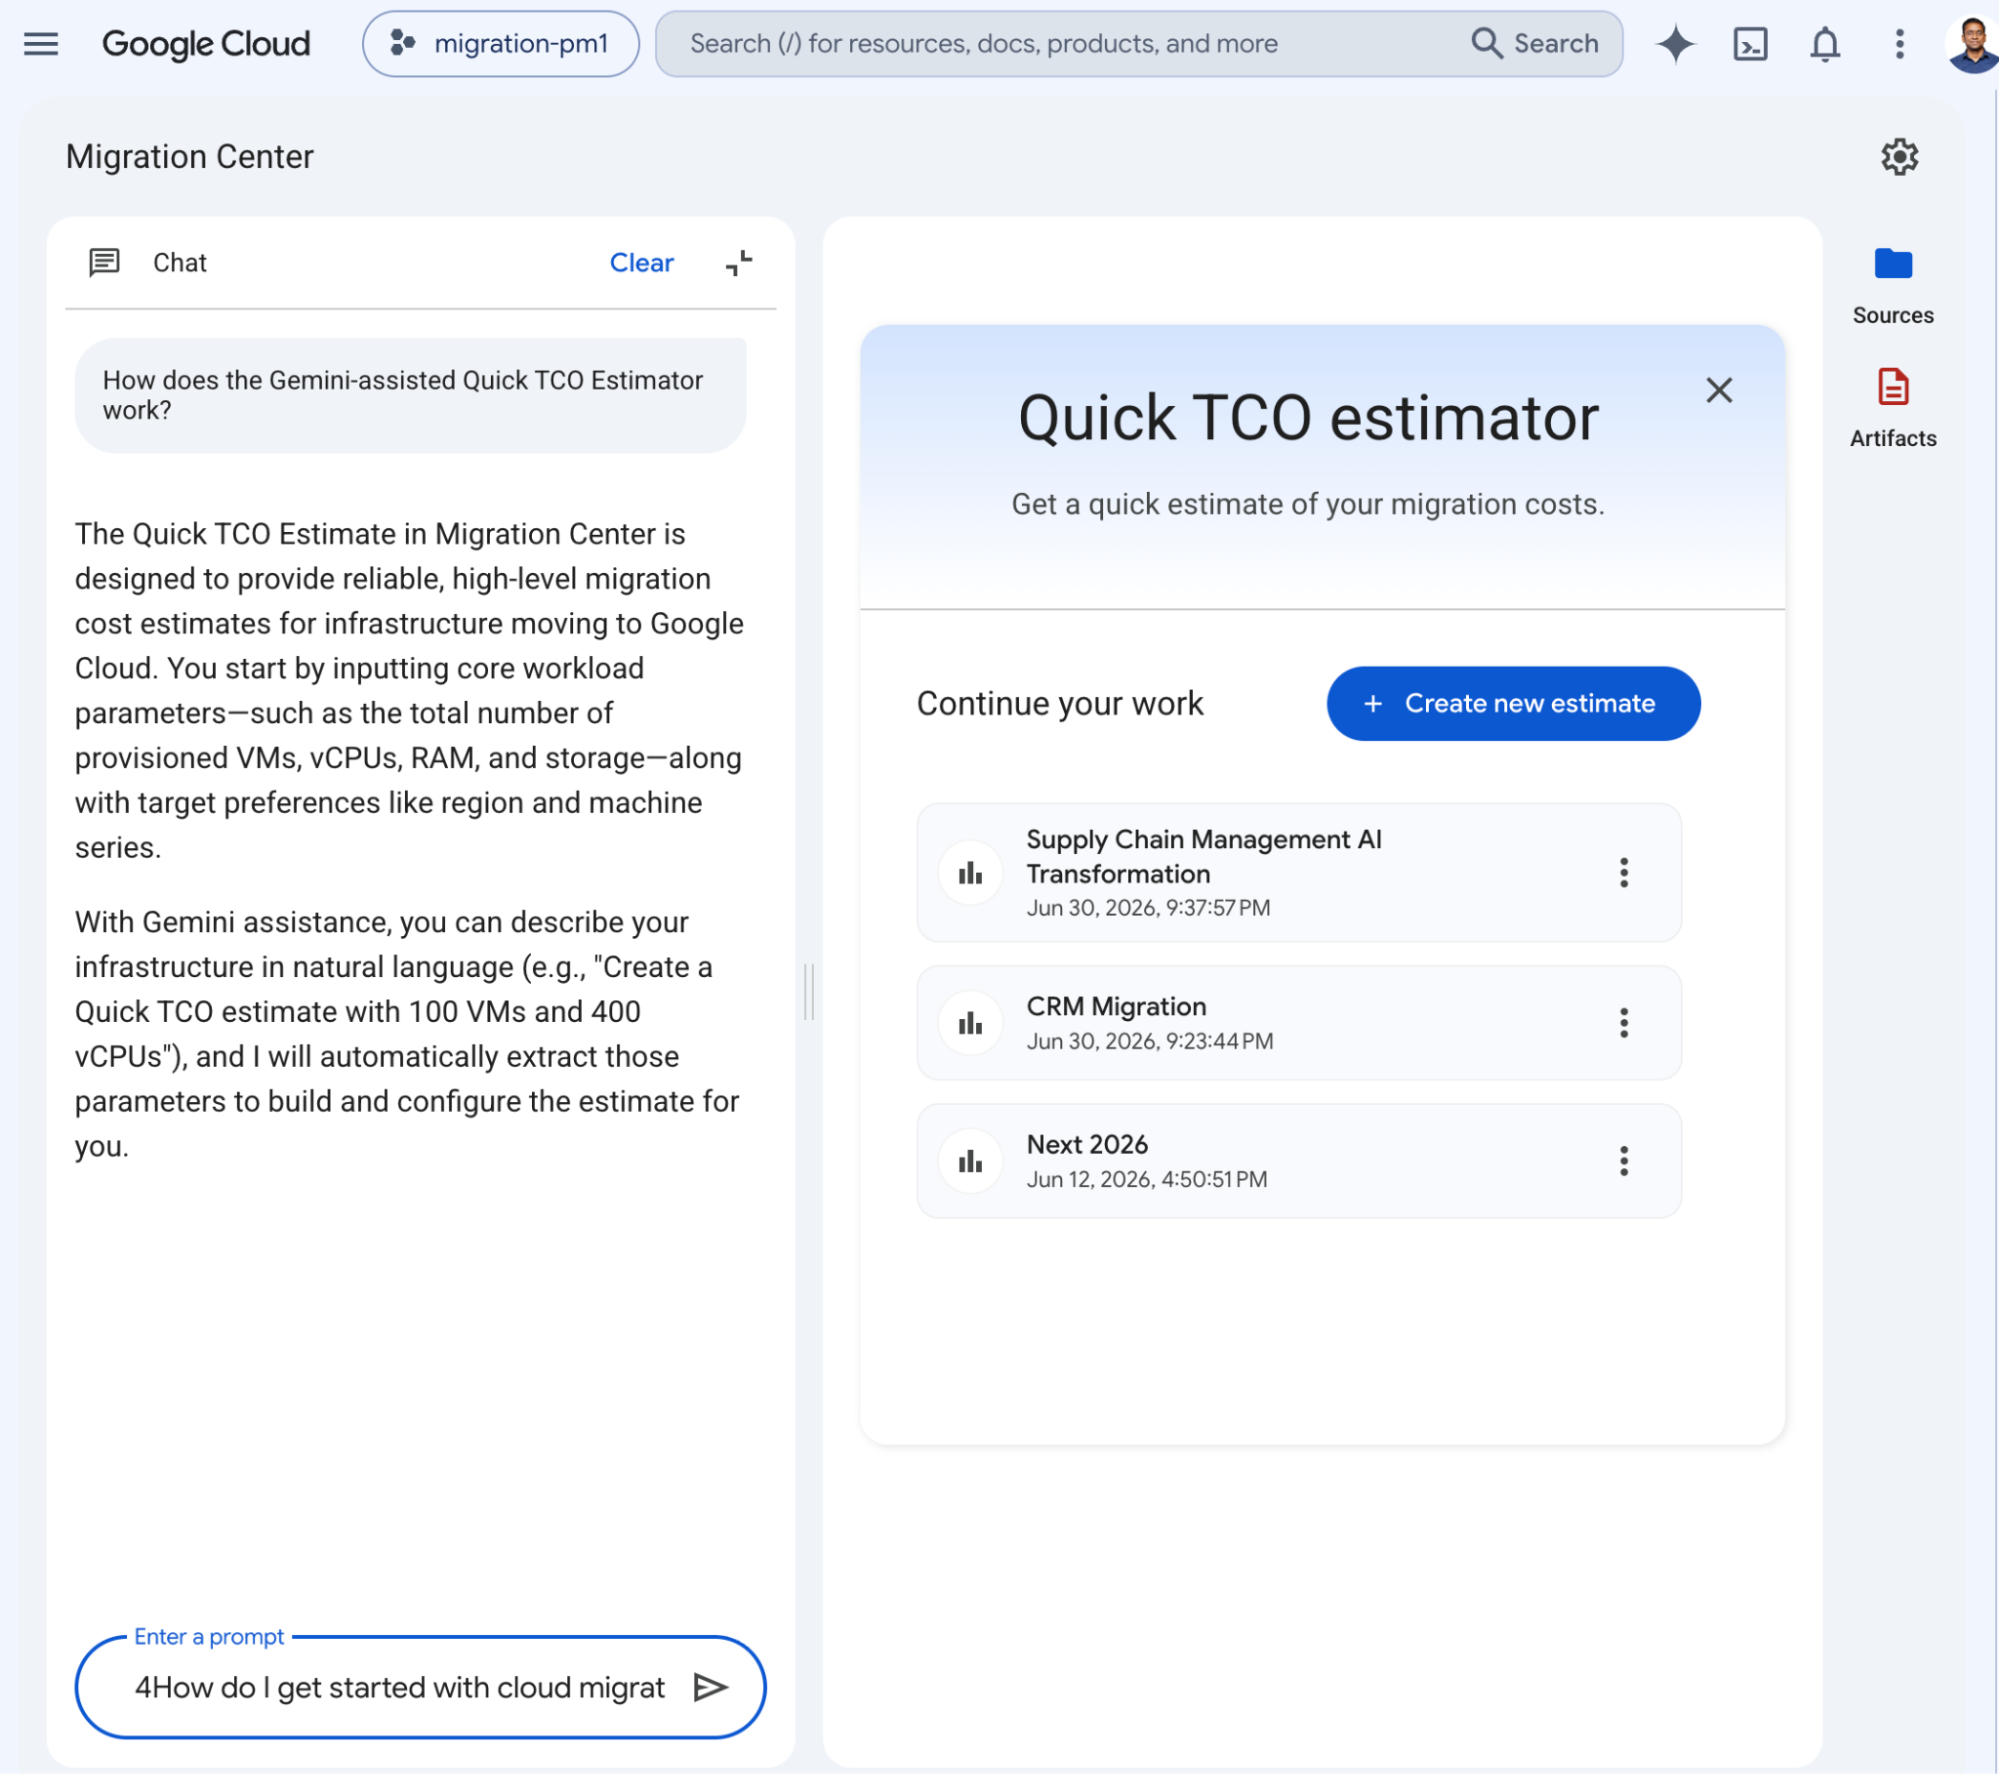Image resolution: width=1999 pixels, height=1774 pixels.
Task: Open the top bar more options menu
Action: 1899,44
